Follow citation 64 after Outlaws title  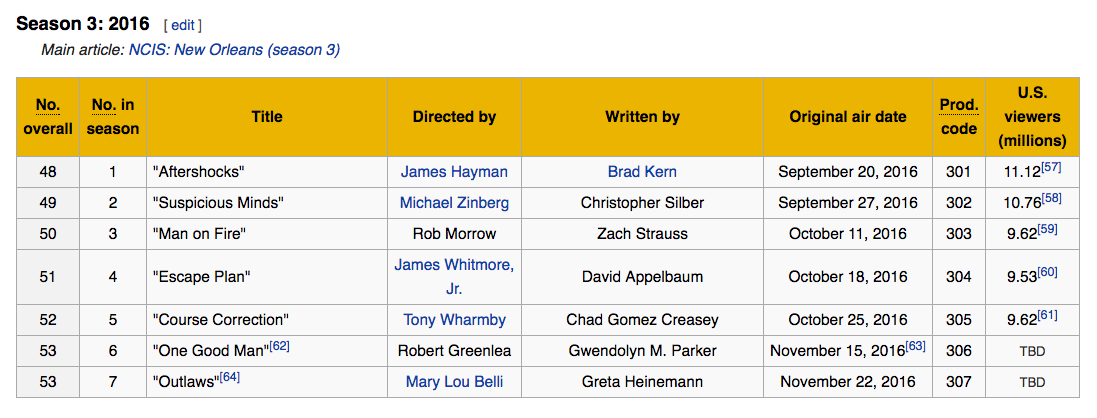click(230, 377)
